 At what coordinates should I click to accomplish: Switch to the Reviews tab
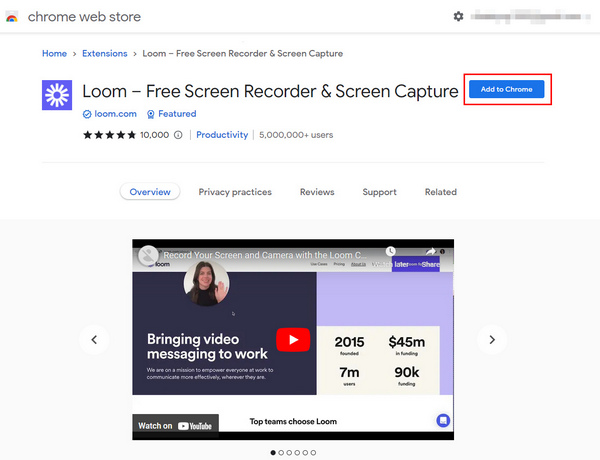pyautogui.click(x=317, y=192)
